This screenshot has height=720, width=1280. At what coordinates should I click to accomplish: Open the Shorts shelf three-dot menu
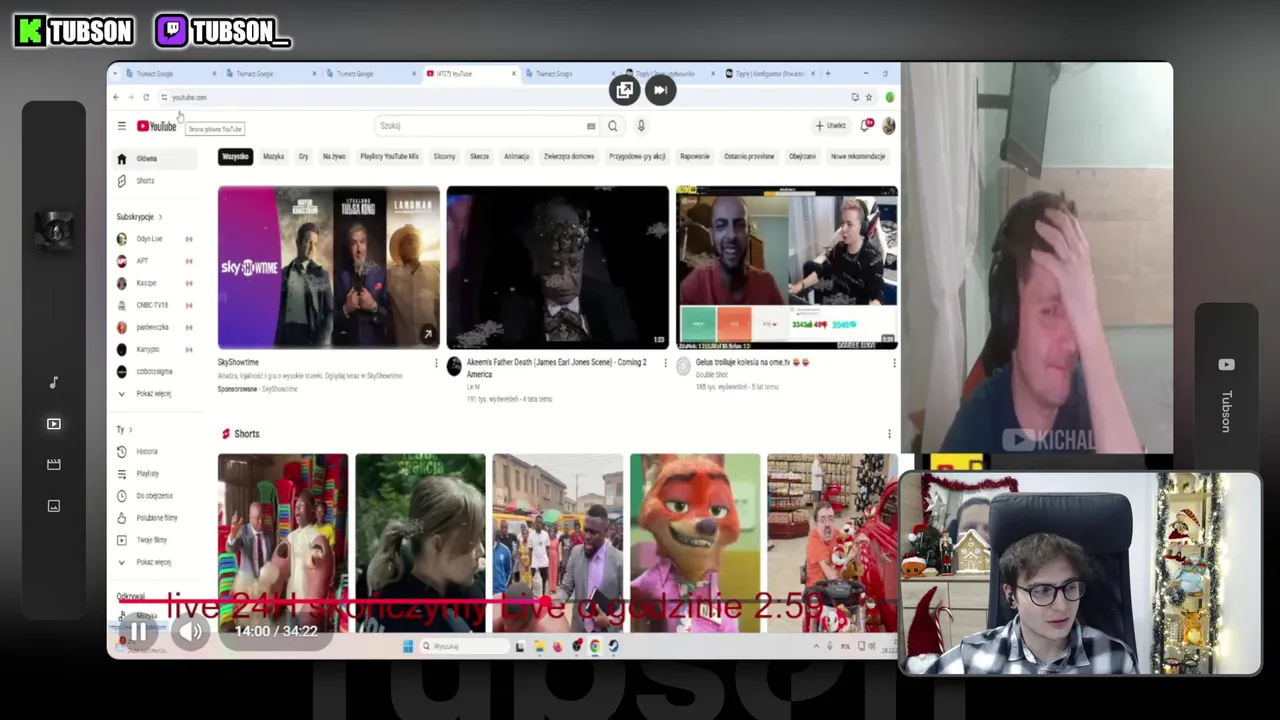click(x=889, y=434)
